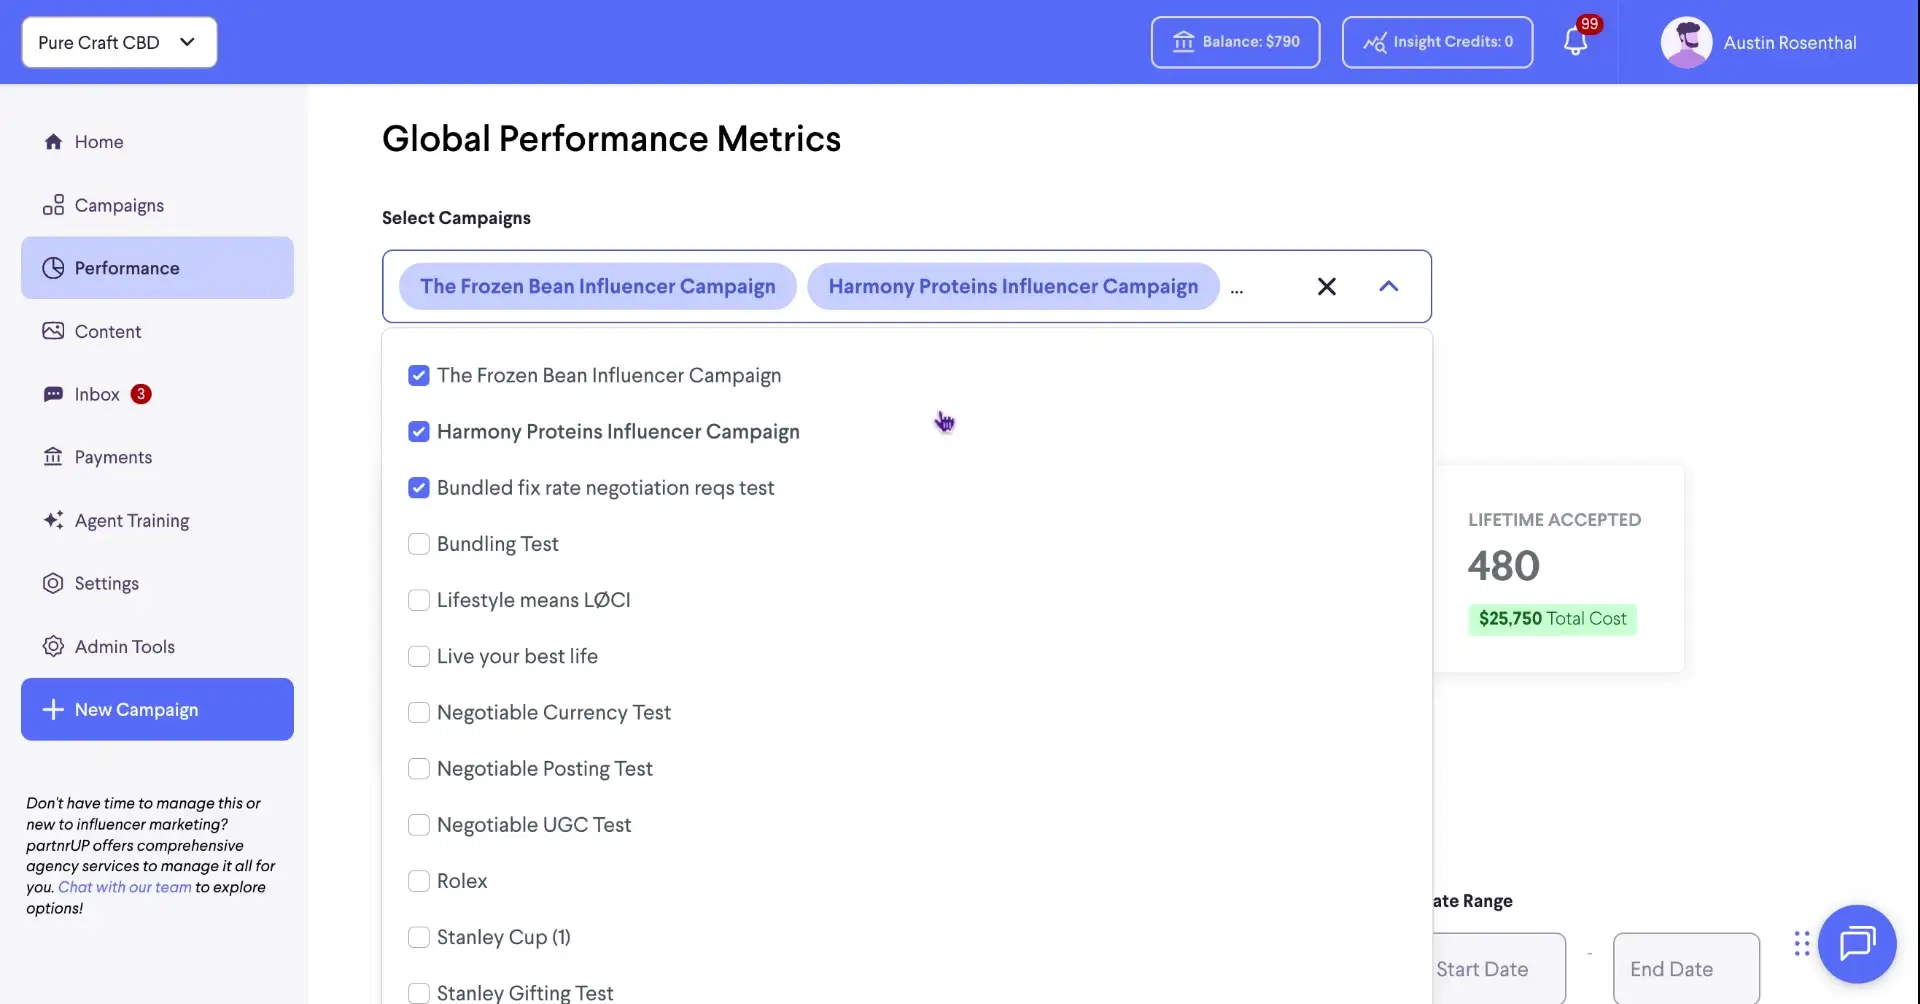The image size is (1920, 1004).
Task: Open the Home page from sidebar
Action: 97,141
